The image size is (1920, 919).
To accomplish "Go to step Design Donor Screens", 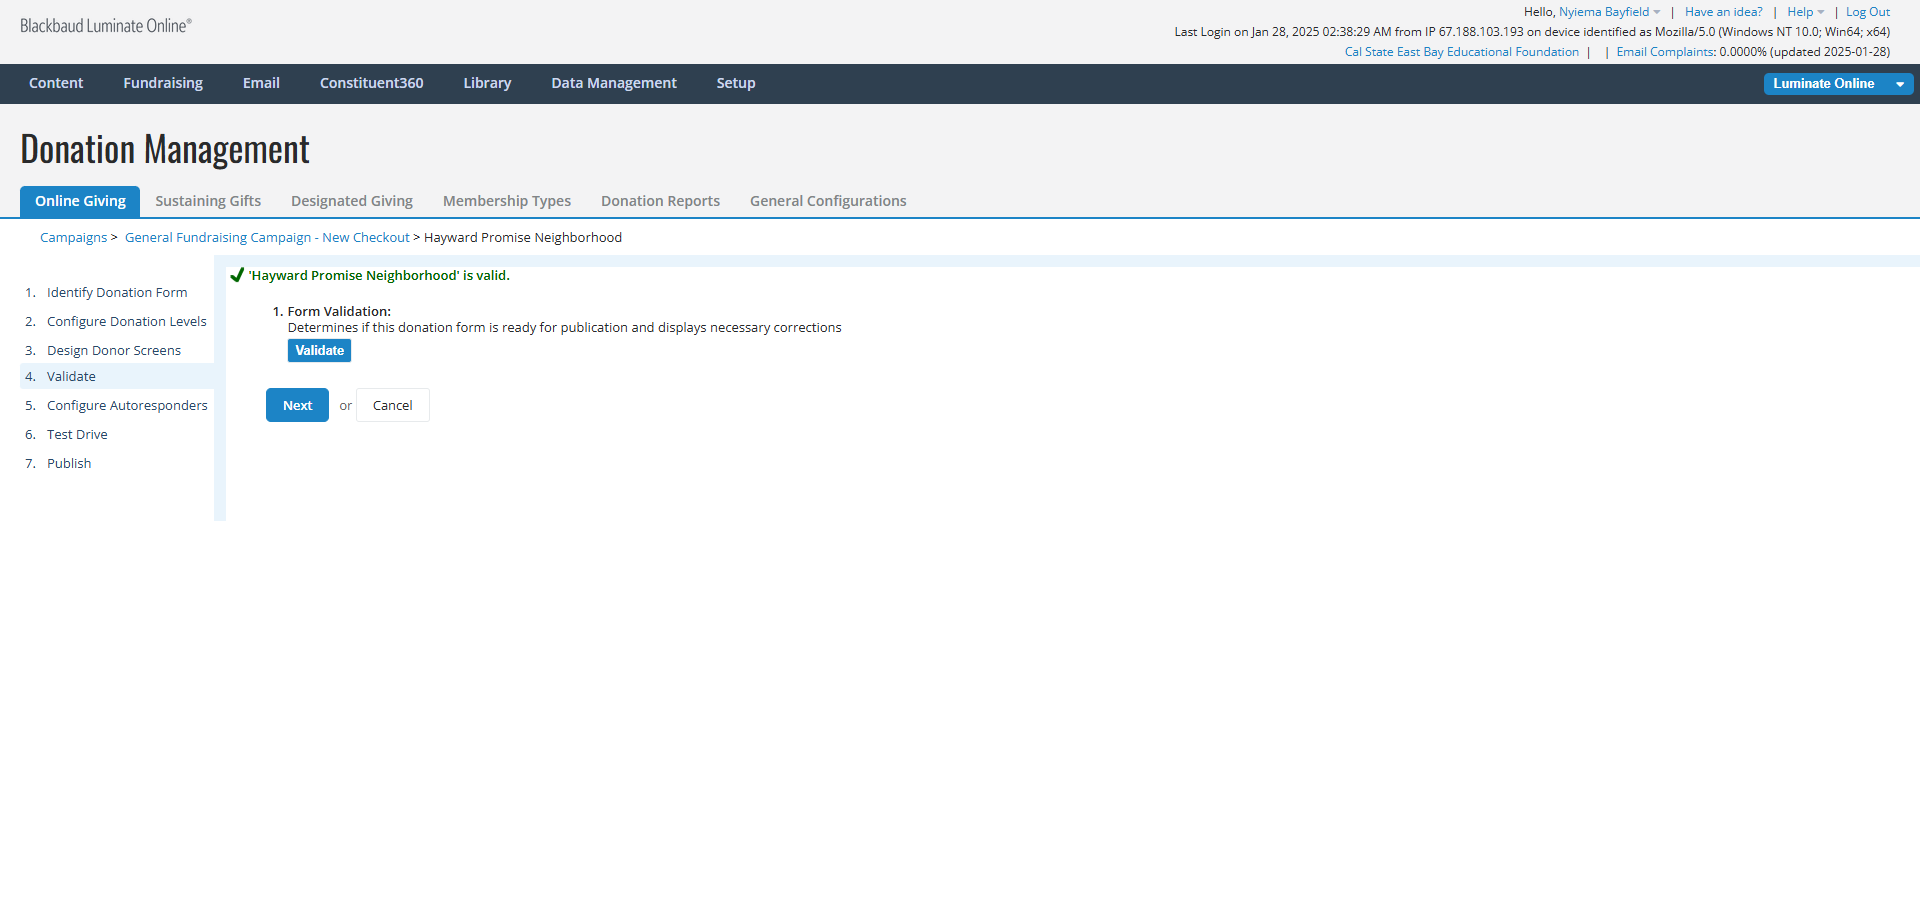I will click(114, 351).
